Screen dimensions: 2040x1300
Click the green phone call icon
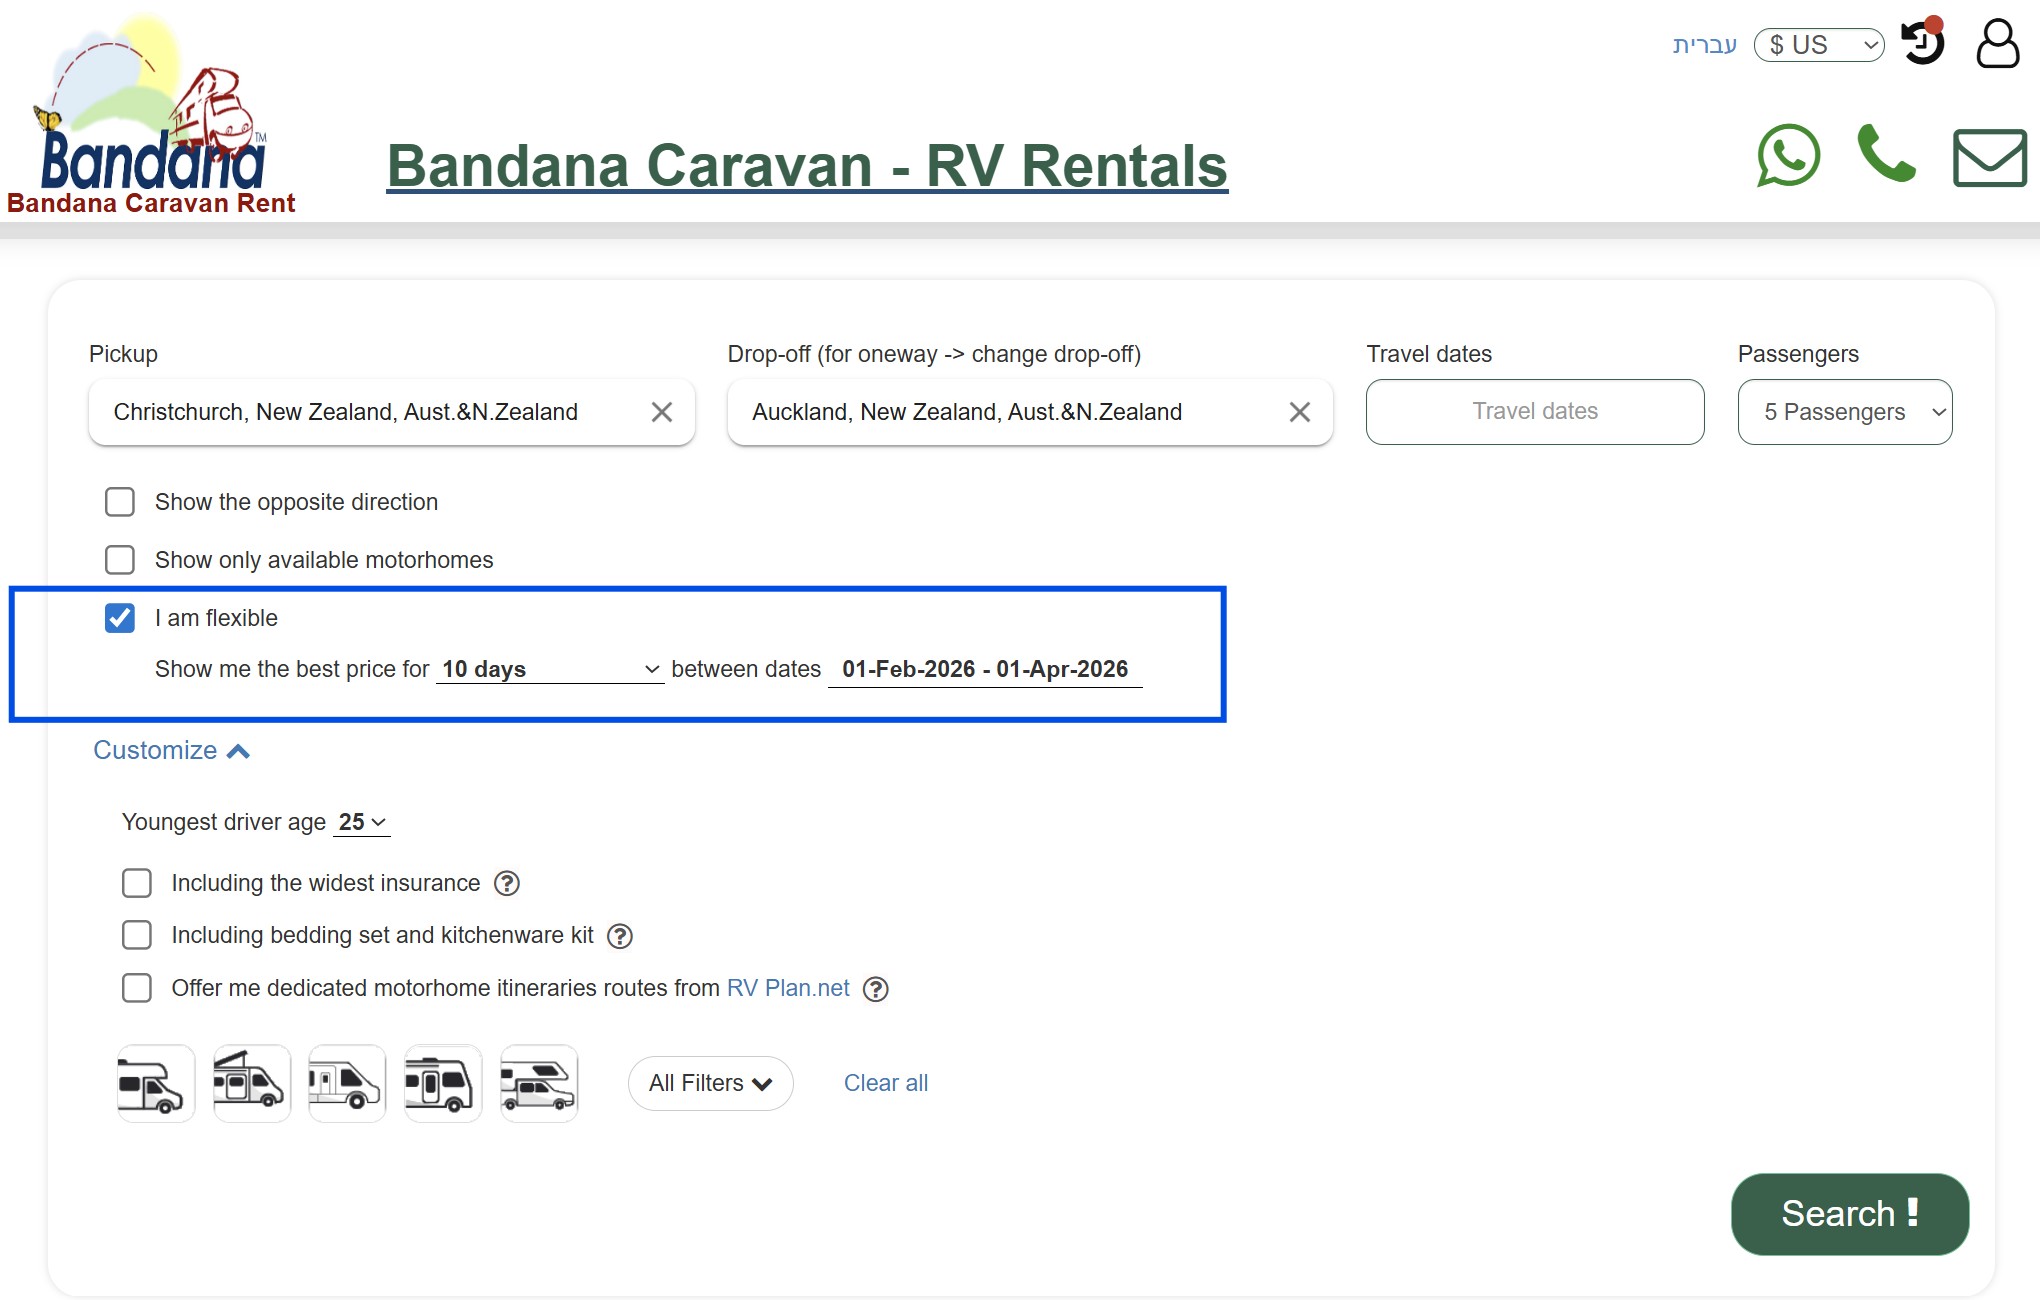[1888, 156]
